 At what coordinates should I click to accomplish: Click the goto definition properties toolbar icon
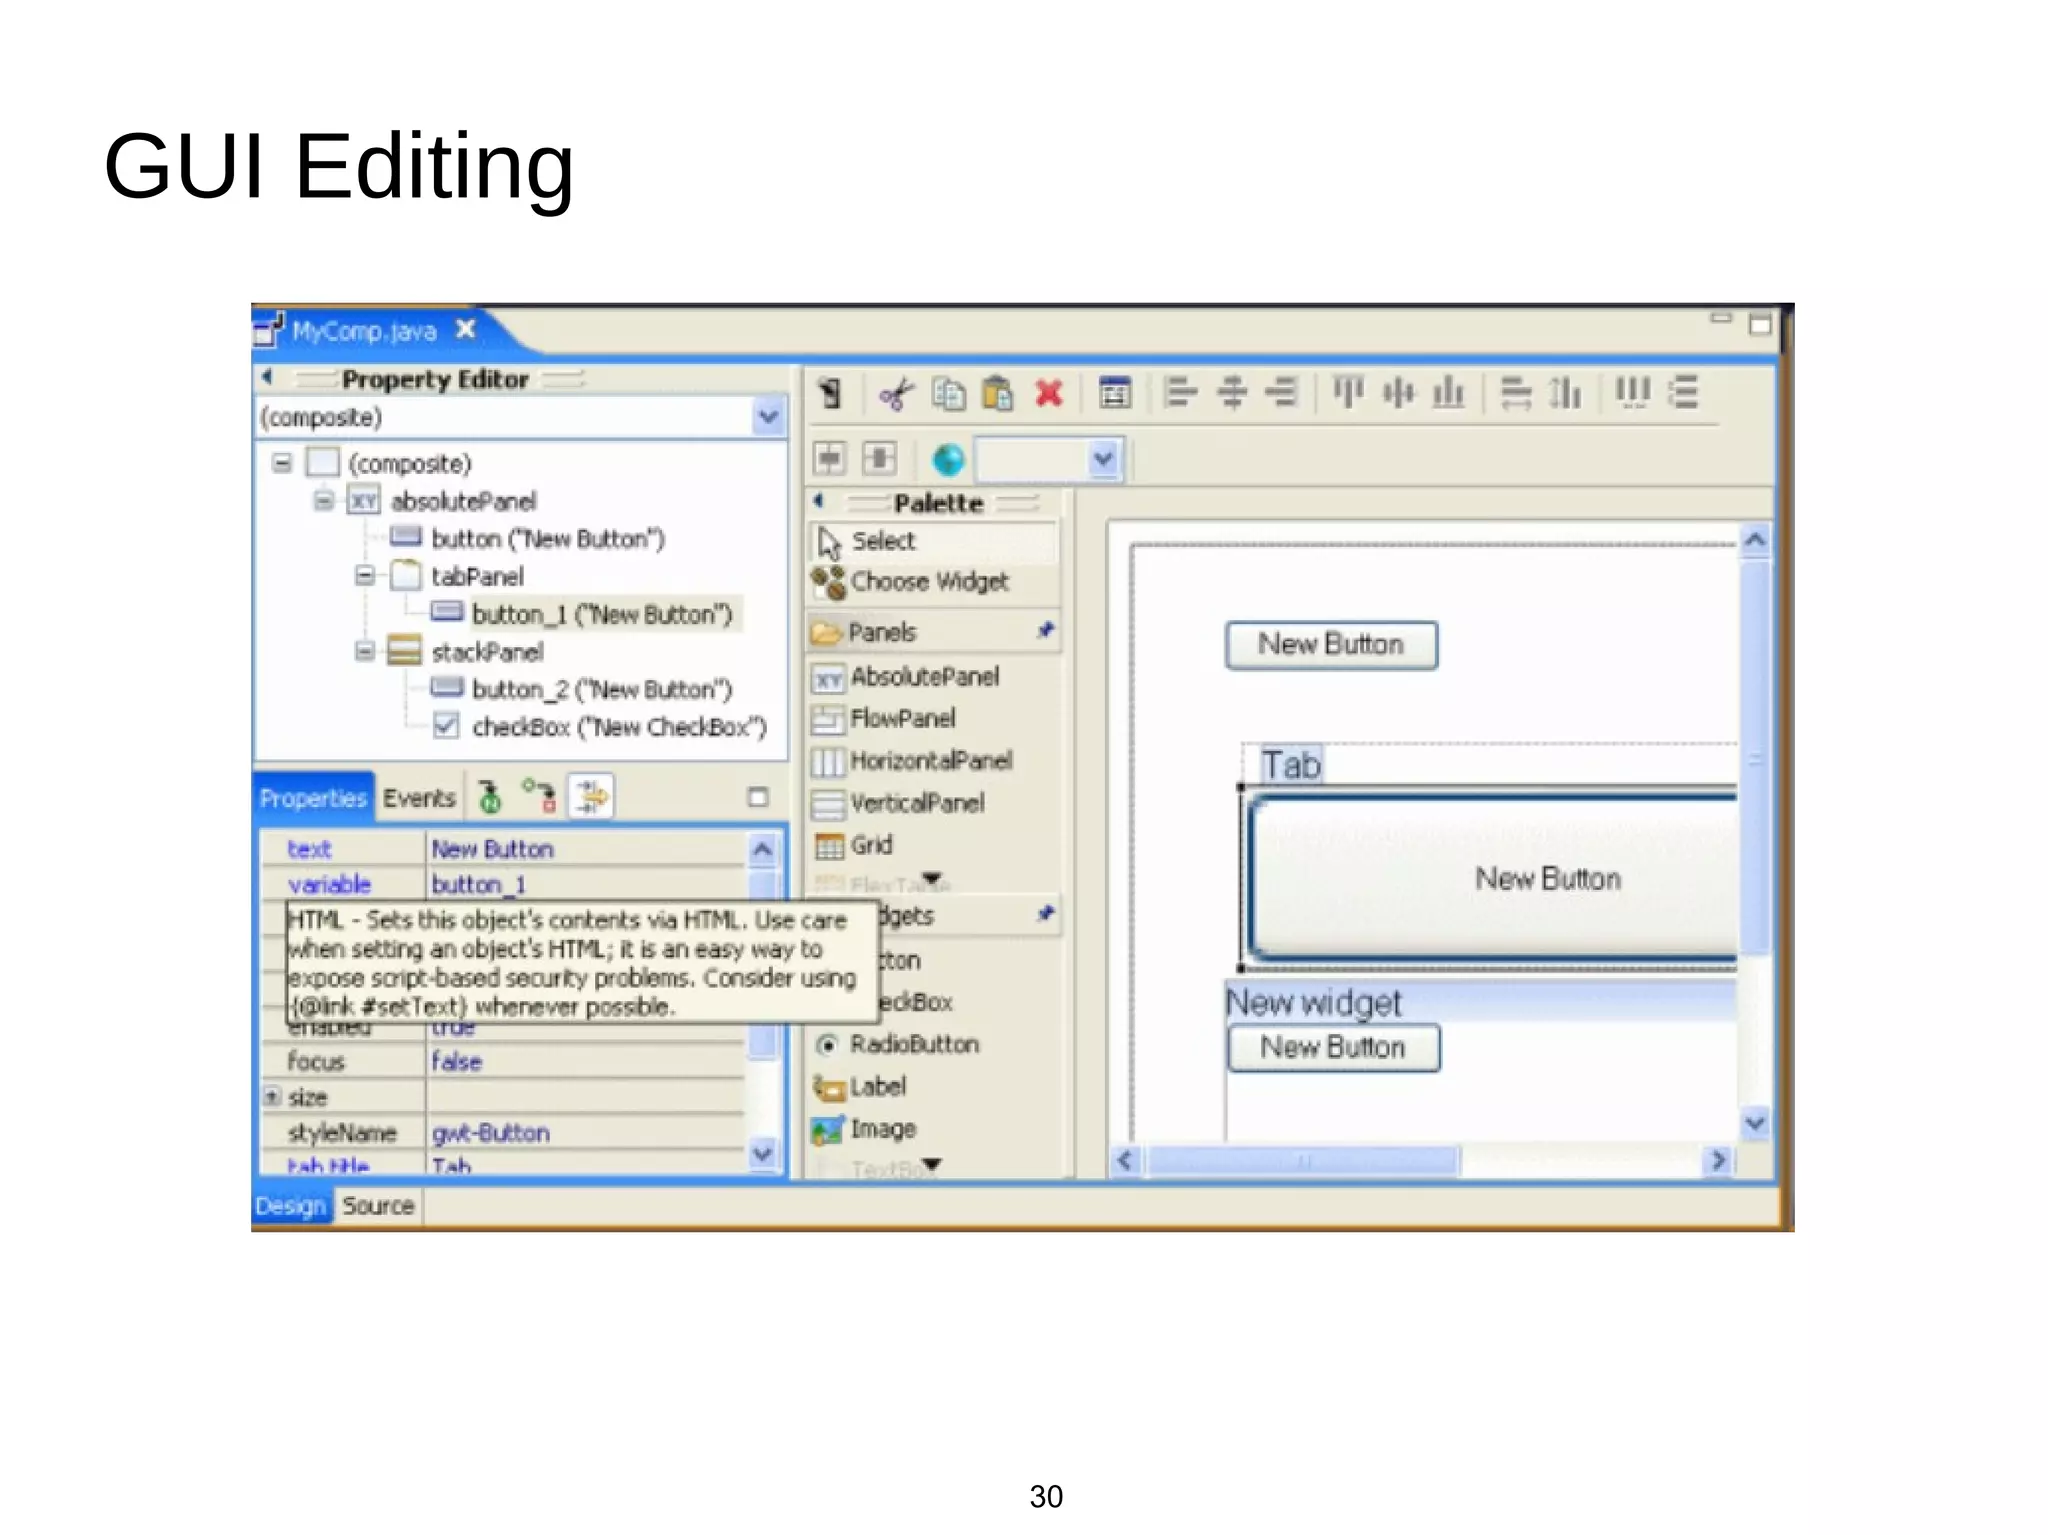pos(489,797)
